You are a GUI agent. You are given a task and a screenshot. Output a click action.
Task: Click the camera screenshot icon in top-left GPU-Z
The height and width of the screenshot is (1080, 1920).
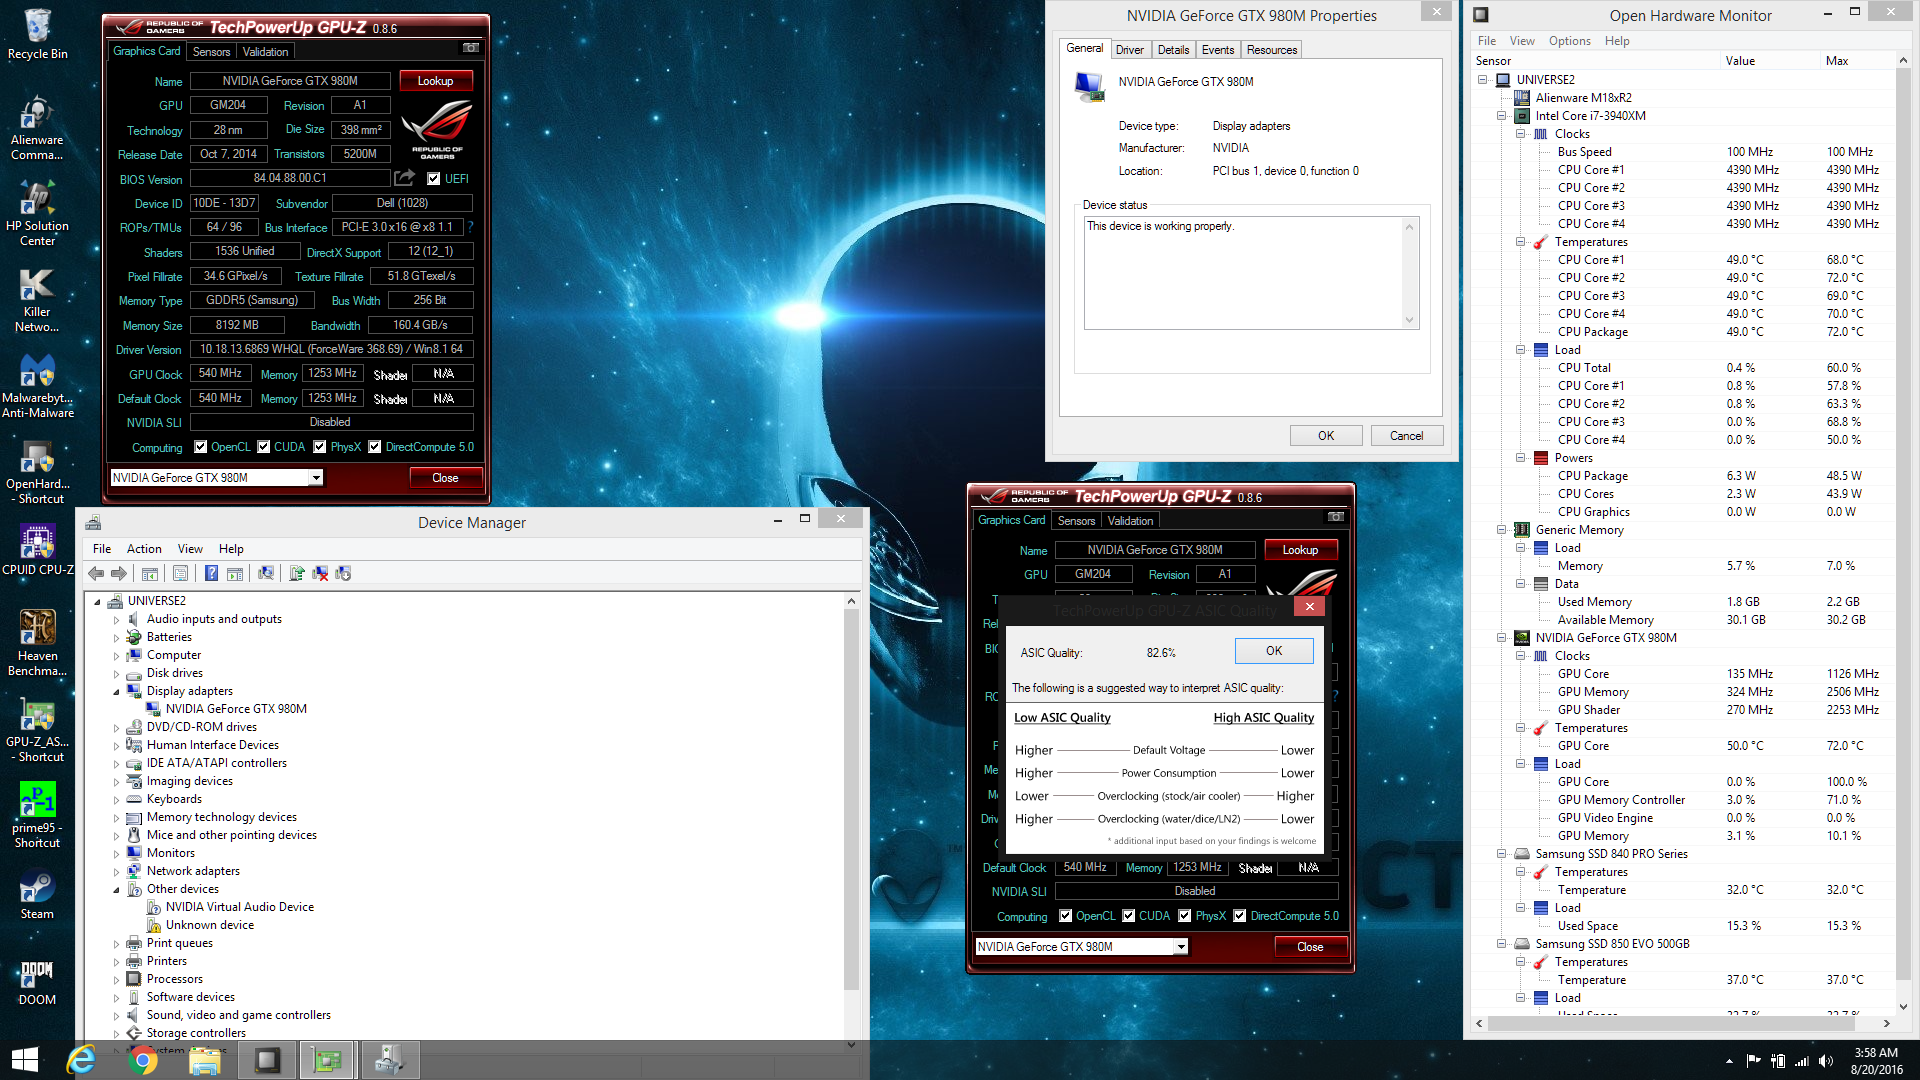tap(470, 47)
